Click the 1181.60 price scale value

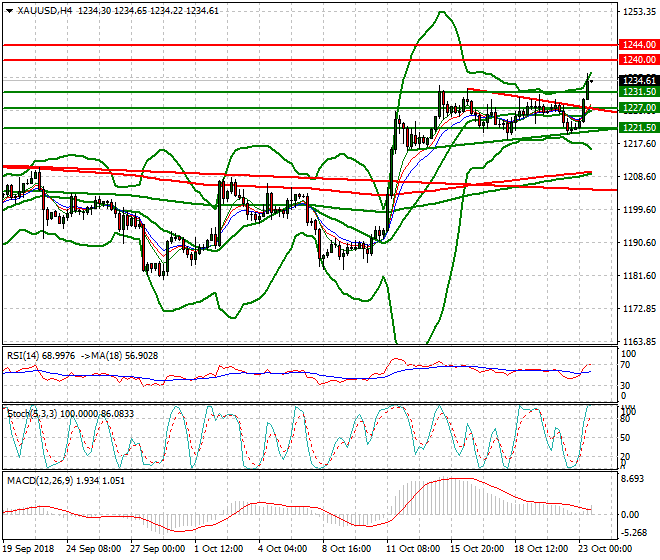coord(639,276)
